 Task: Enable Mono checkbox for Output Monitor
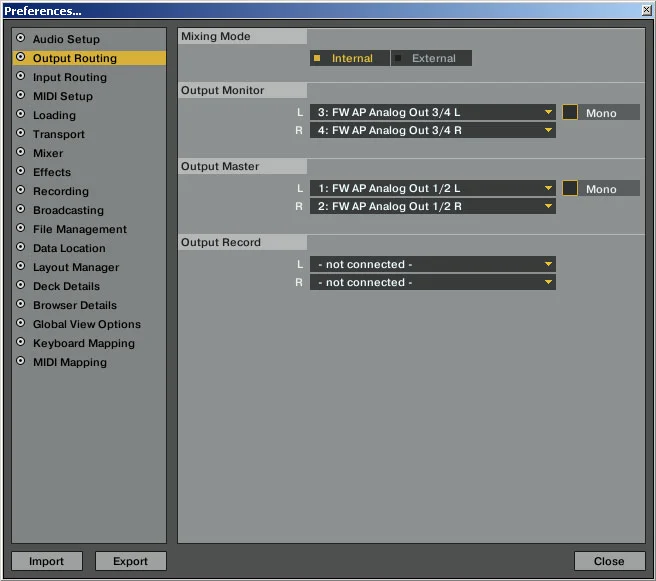pos(570,113)
